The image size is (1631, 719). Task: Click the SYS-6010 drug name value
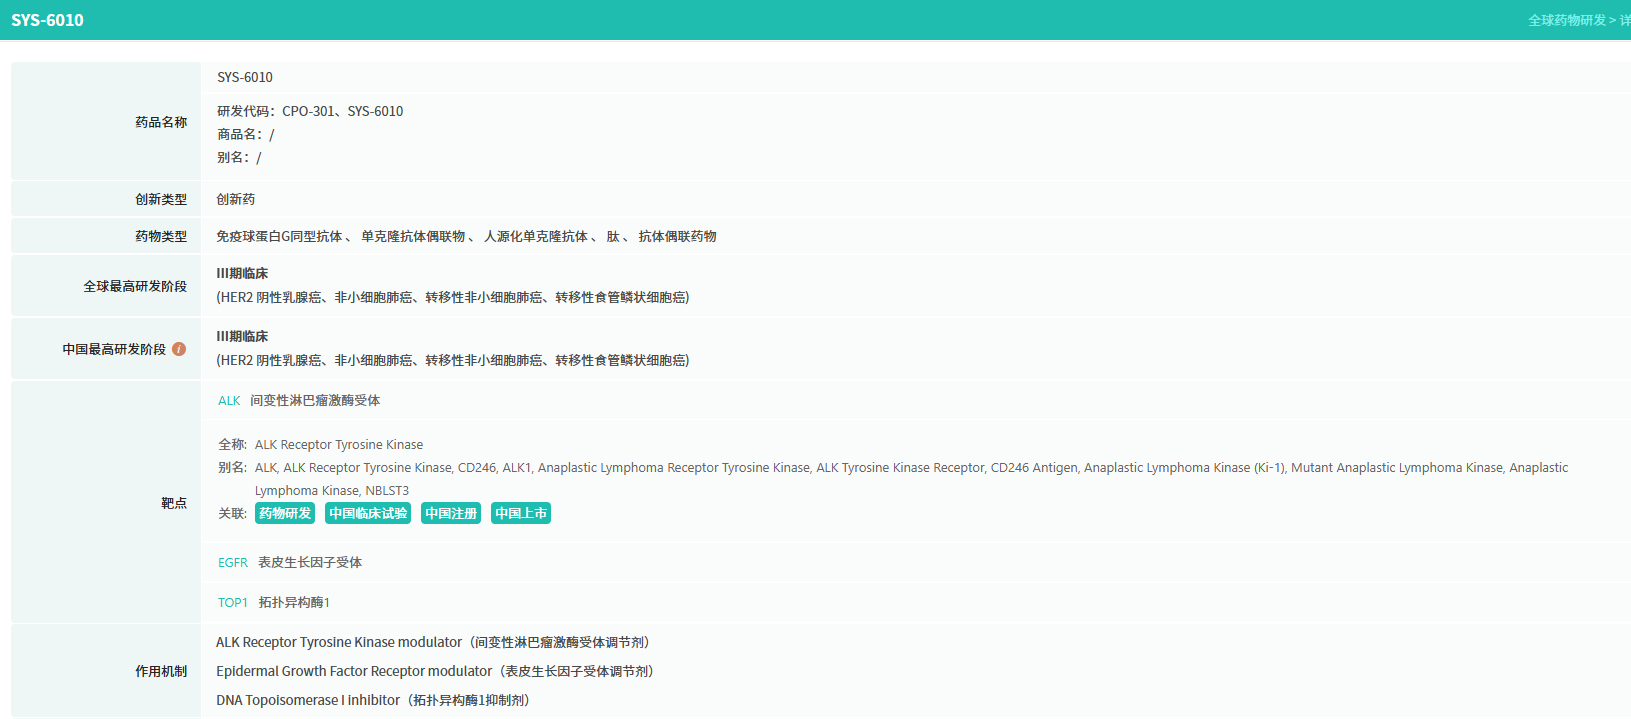click(x=245, y=77)
